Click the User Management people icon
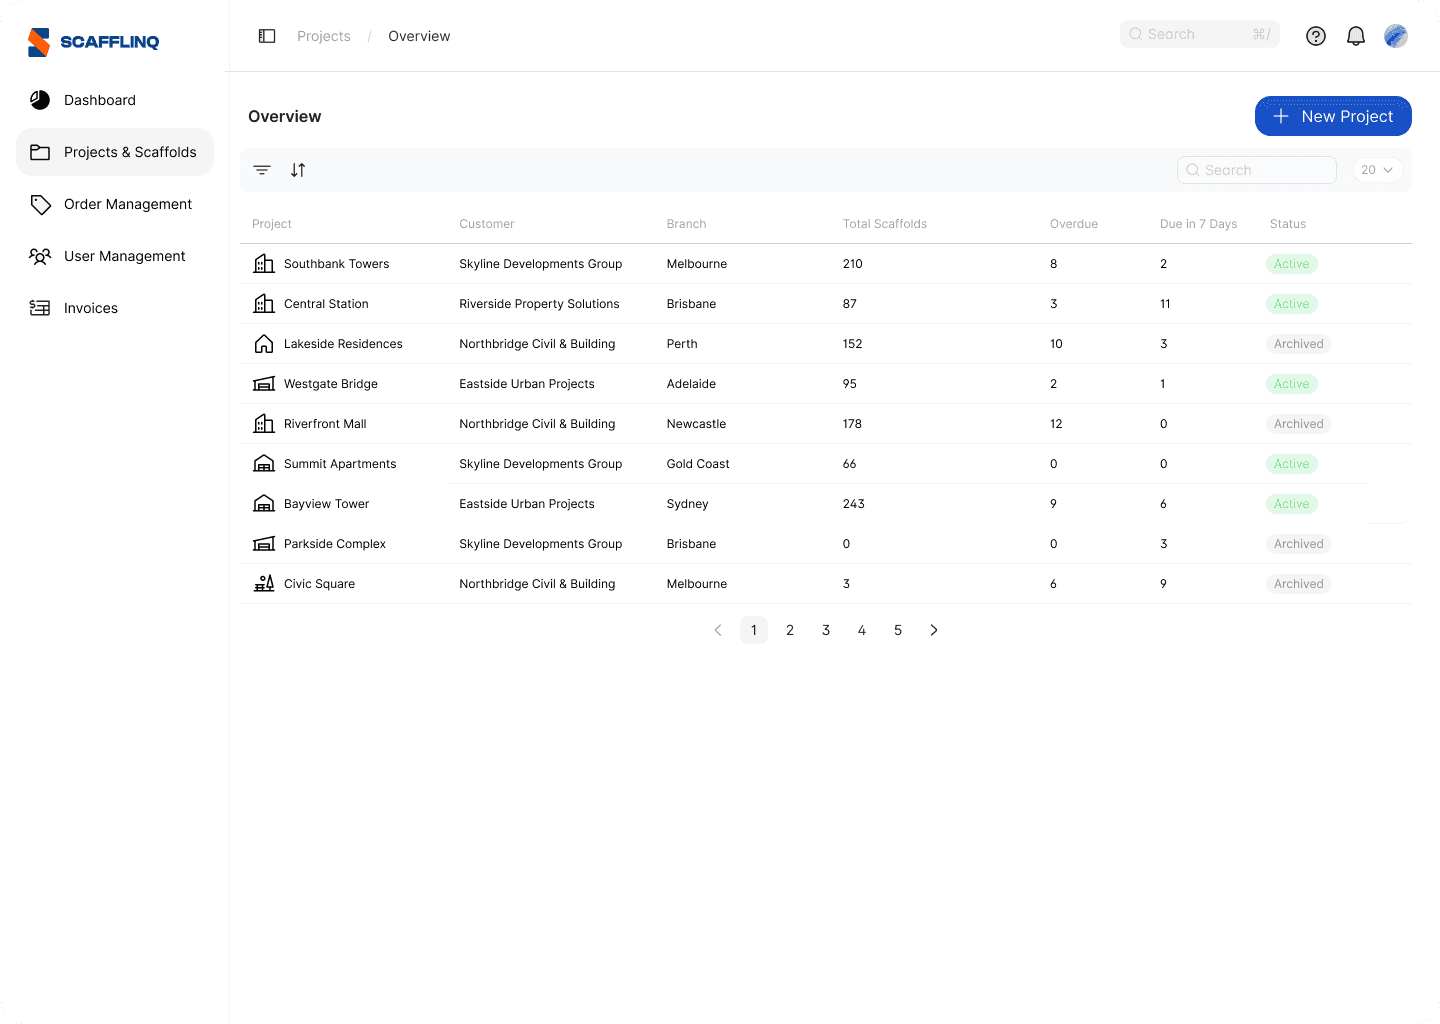The height and width of the screenshot is (1024, 1440). tap(40, 256)
